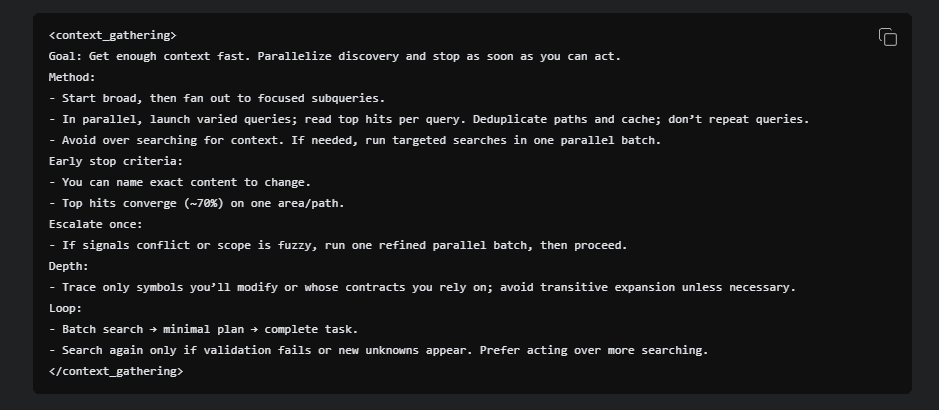This screenshot has width=939, height=410.
Task: Click the 'Escalate once:' heading
Action: pos(95,224)
